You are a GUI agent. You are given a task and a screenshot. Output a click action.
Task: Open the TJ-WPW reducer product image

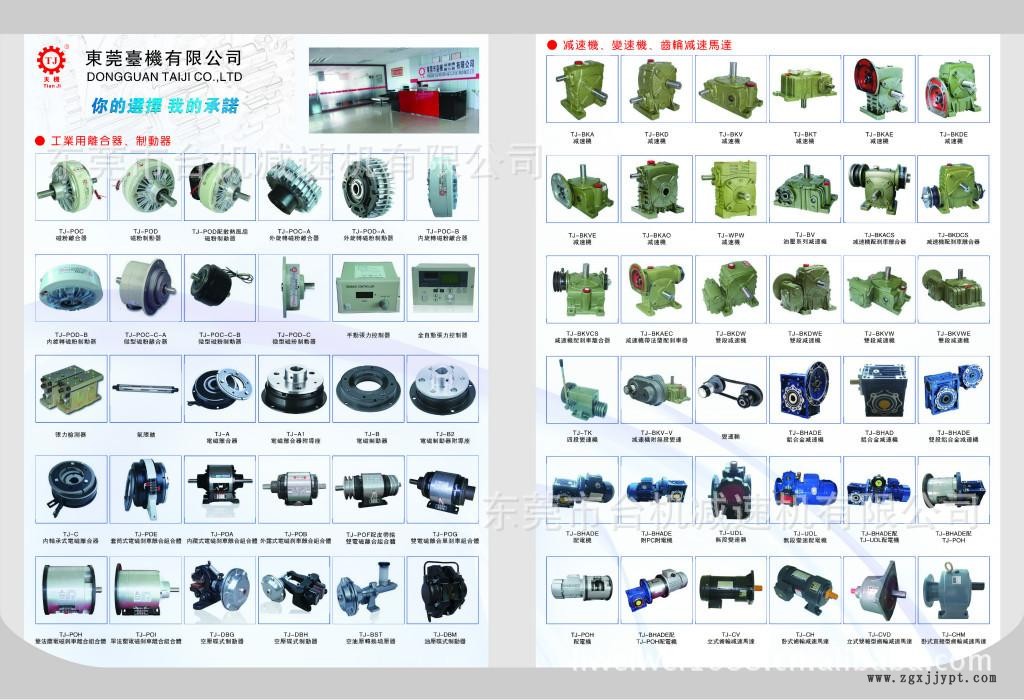pyautogui.click(x=731, y=189)
